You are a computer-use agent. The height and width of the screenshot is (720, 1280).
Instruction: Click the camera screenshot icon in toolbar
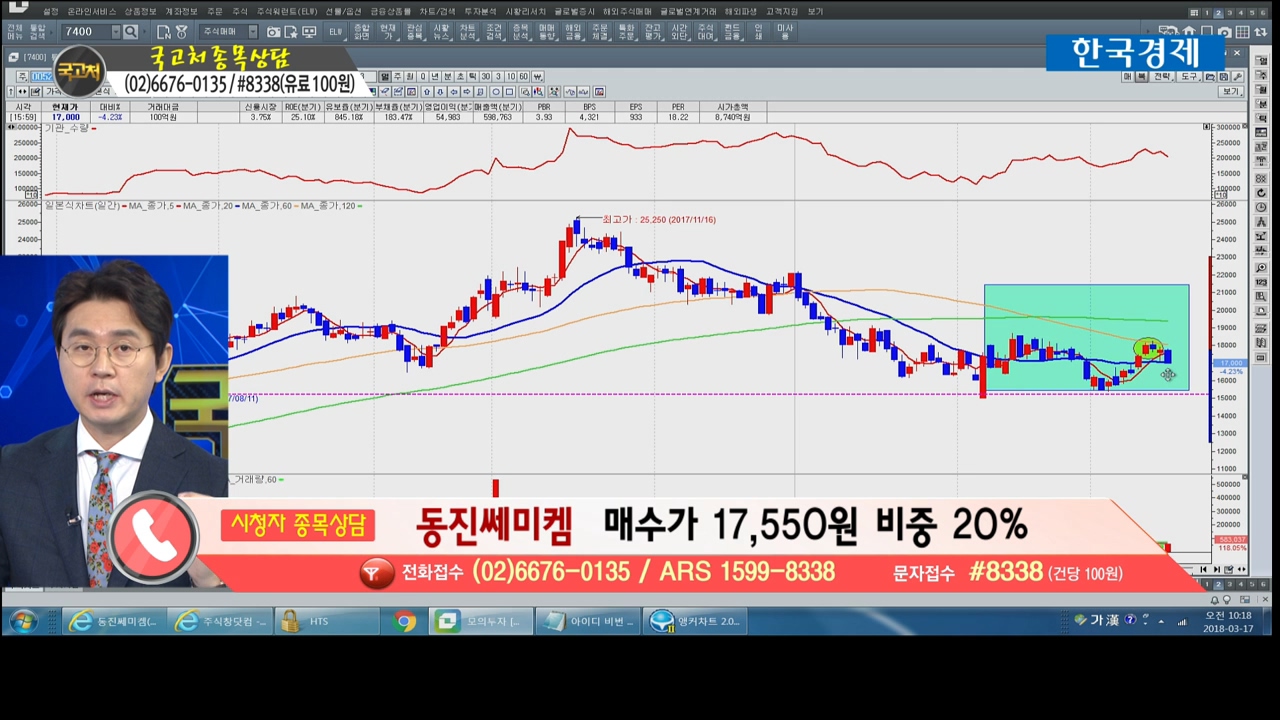[273, 32]
